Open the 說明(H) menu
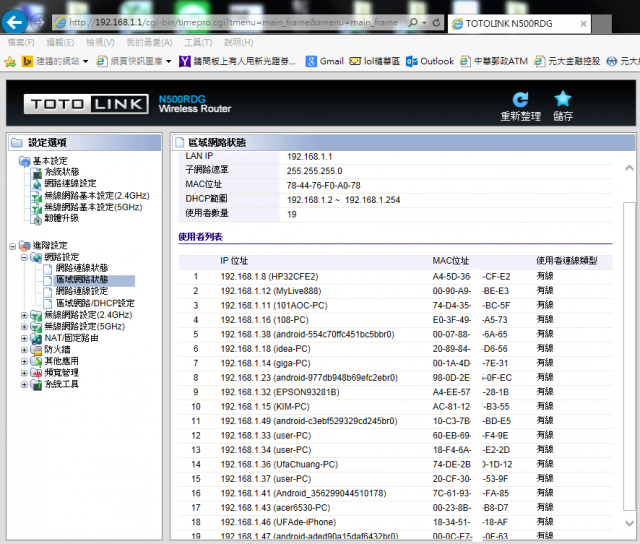640x544 pixels. (238, 42)
